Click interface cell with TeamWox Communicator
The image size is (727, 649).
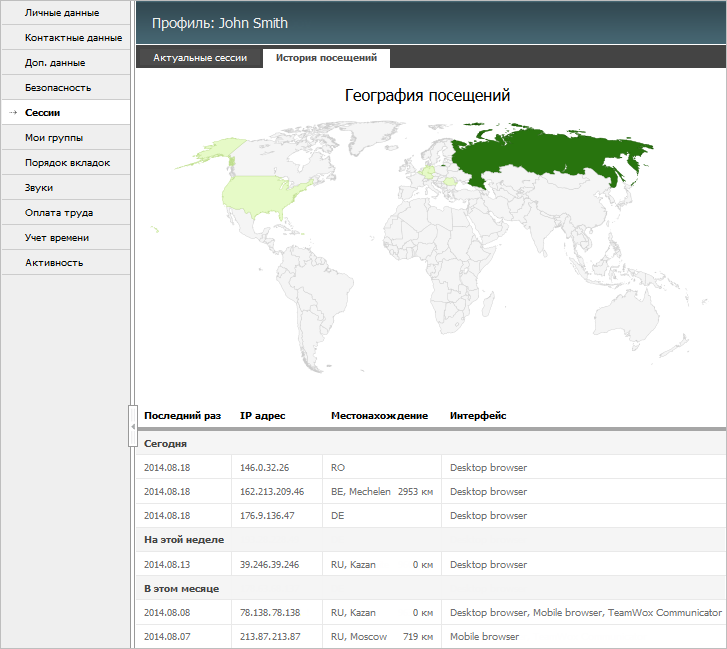[586, 612]
